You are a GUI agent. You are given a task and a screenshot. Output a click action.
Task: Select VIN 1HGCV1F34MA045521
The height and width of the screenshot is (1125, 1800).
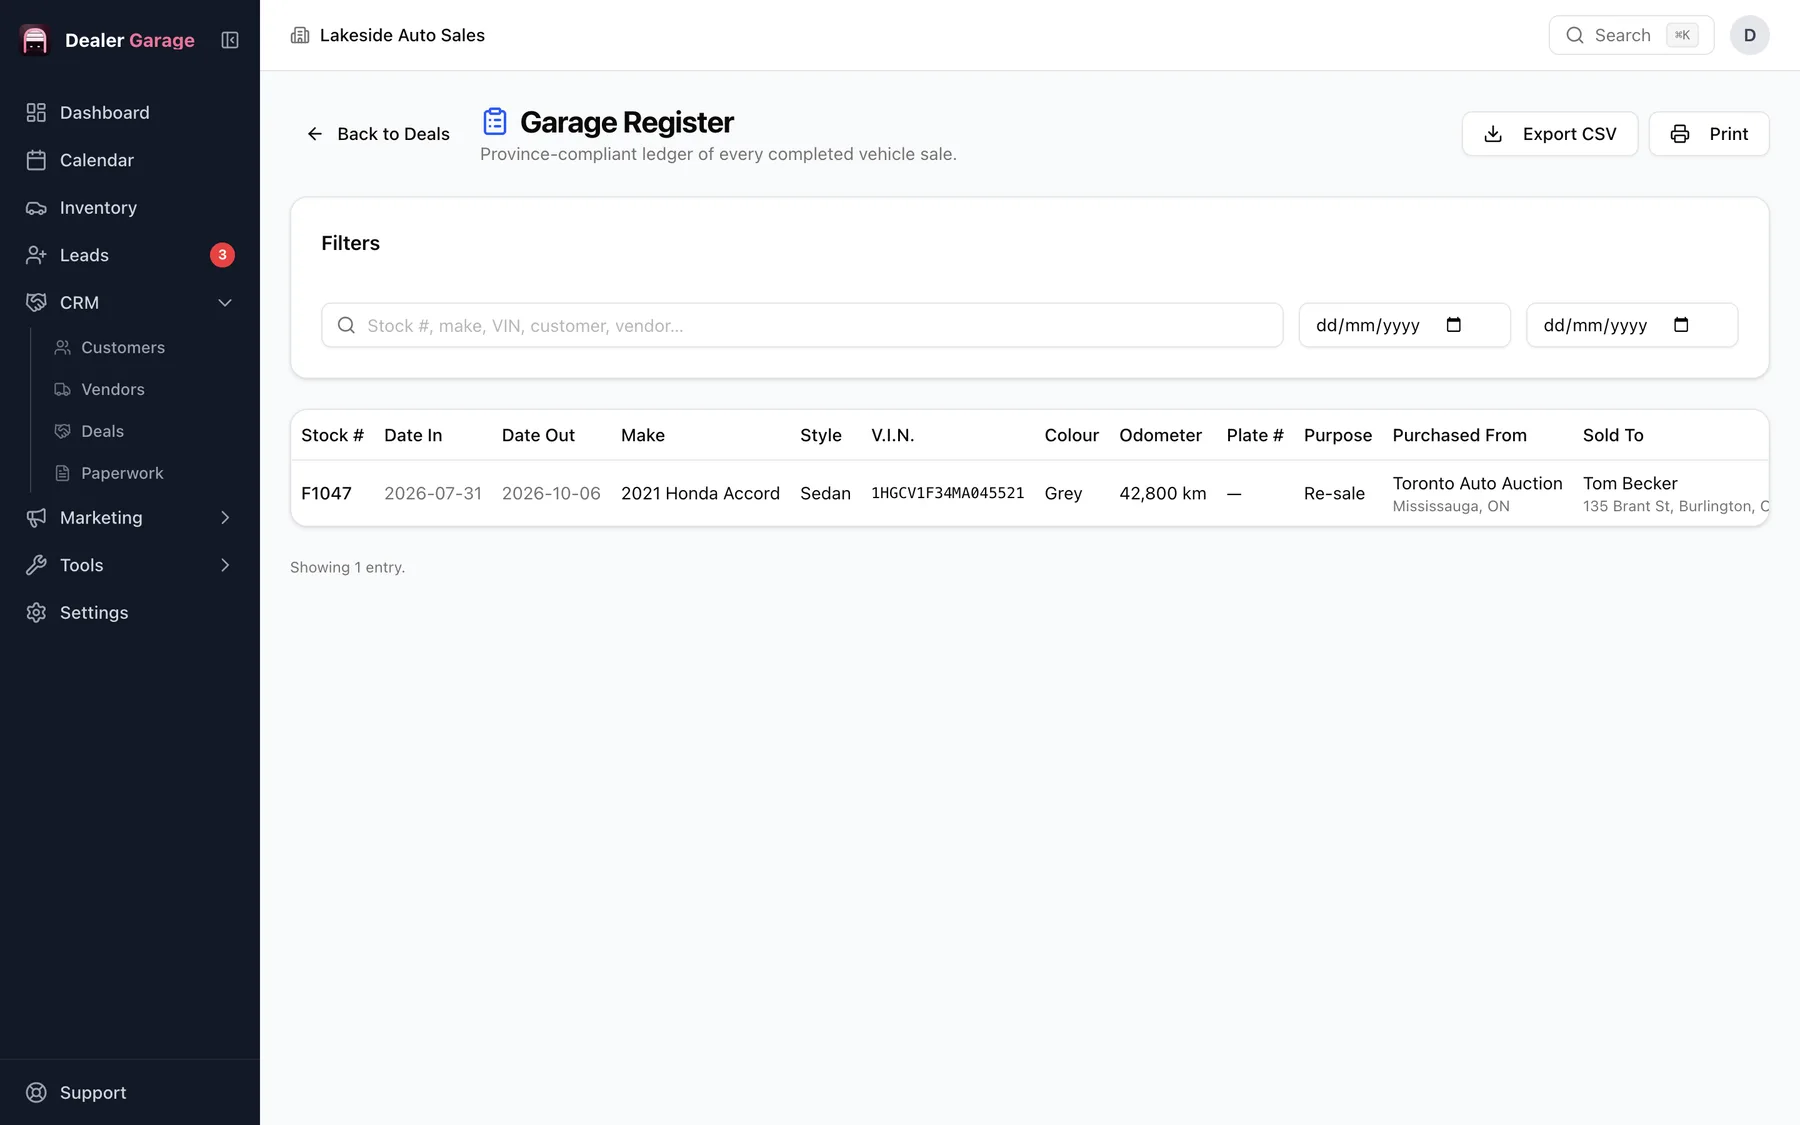pos(947,493)
